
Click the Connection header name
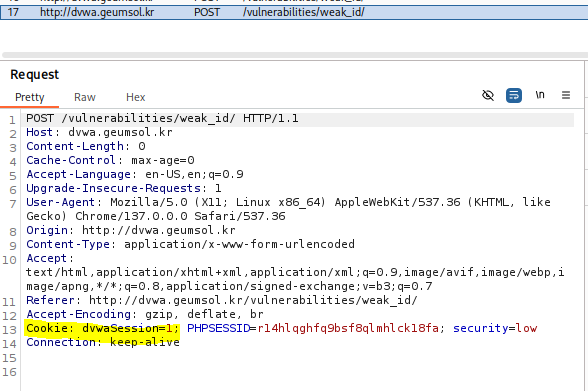(61, 342)
